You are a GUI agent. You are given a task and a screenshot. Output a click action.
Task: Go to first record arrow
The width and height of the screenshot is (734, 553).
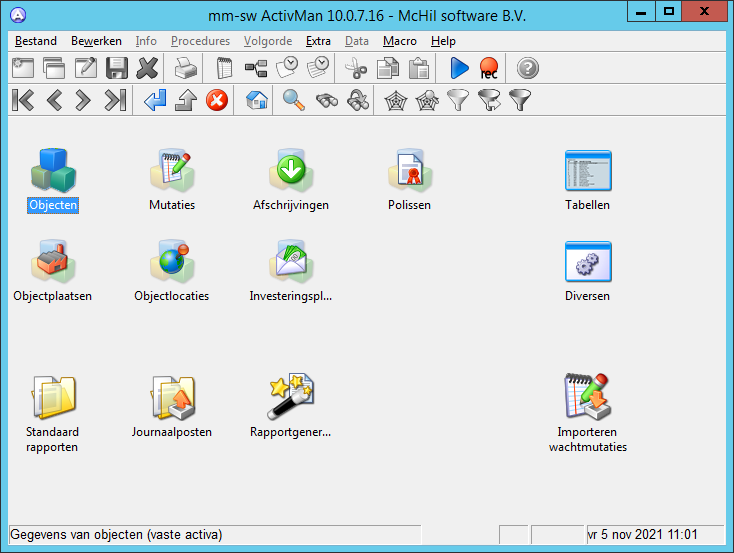23,100
